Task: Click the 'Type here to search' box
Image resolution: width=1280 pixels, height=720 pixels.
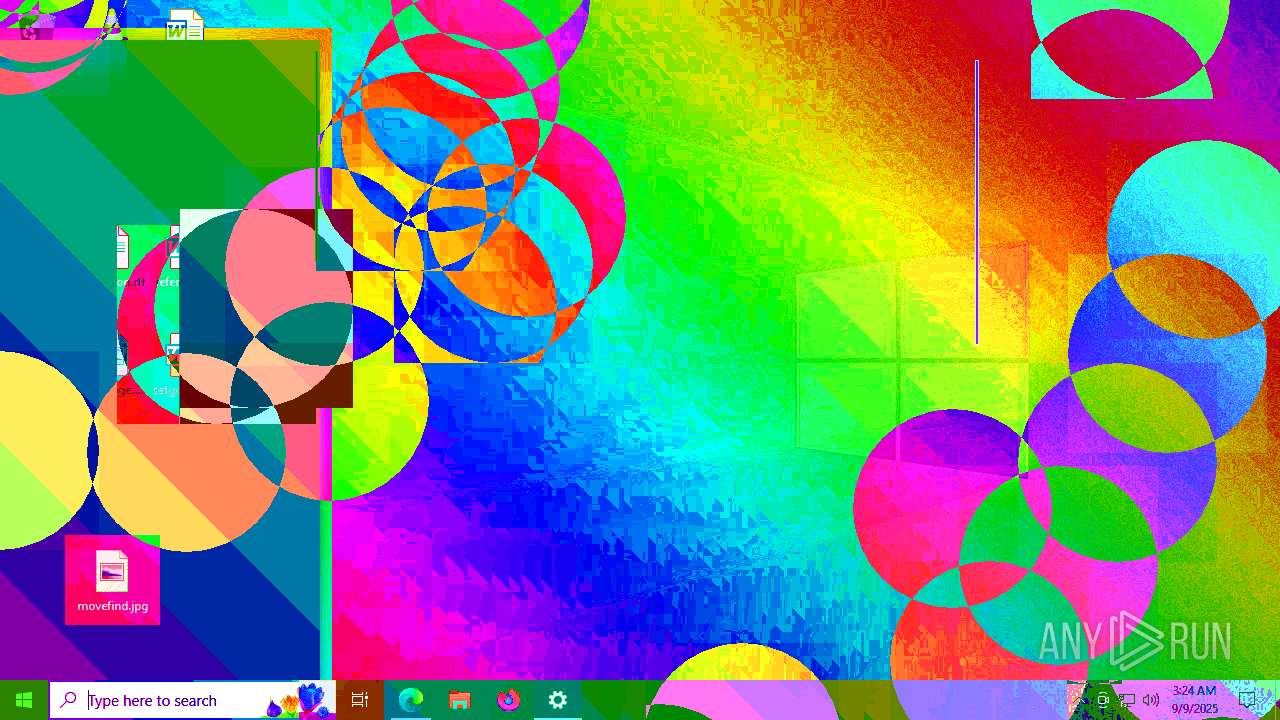Action: [192, 700]
